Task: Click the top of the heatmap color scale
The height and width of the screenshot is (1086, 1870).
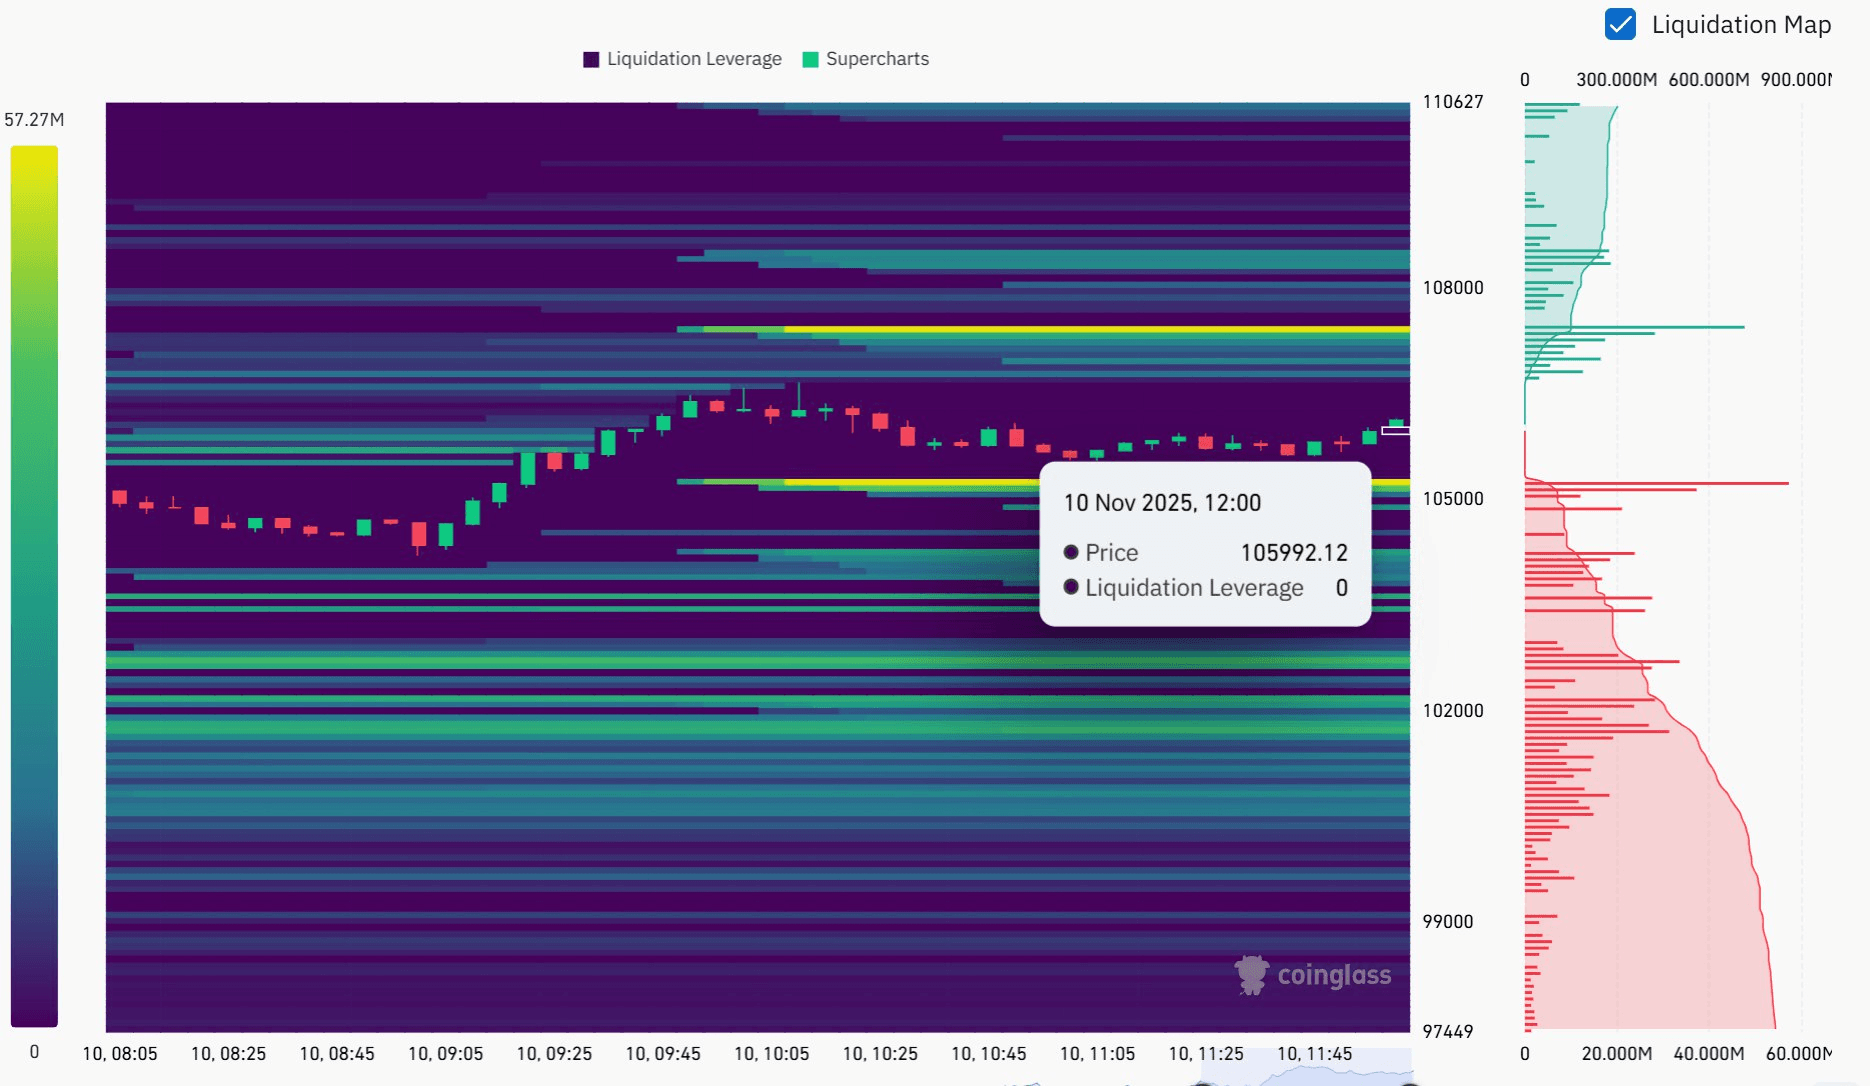Action: pyautogui.click(x=34, y=152)
